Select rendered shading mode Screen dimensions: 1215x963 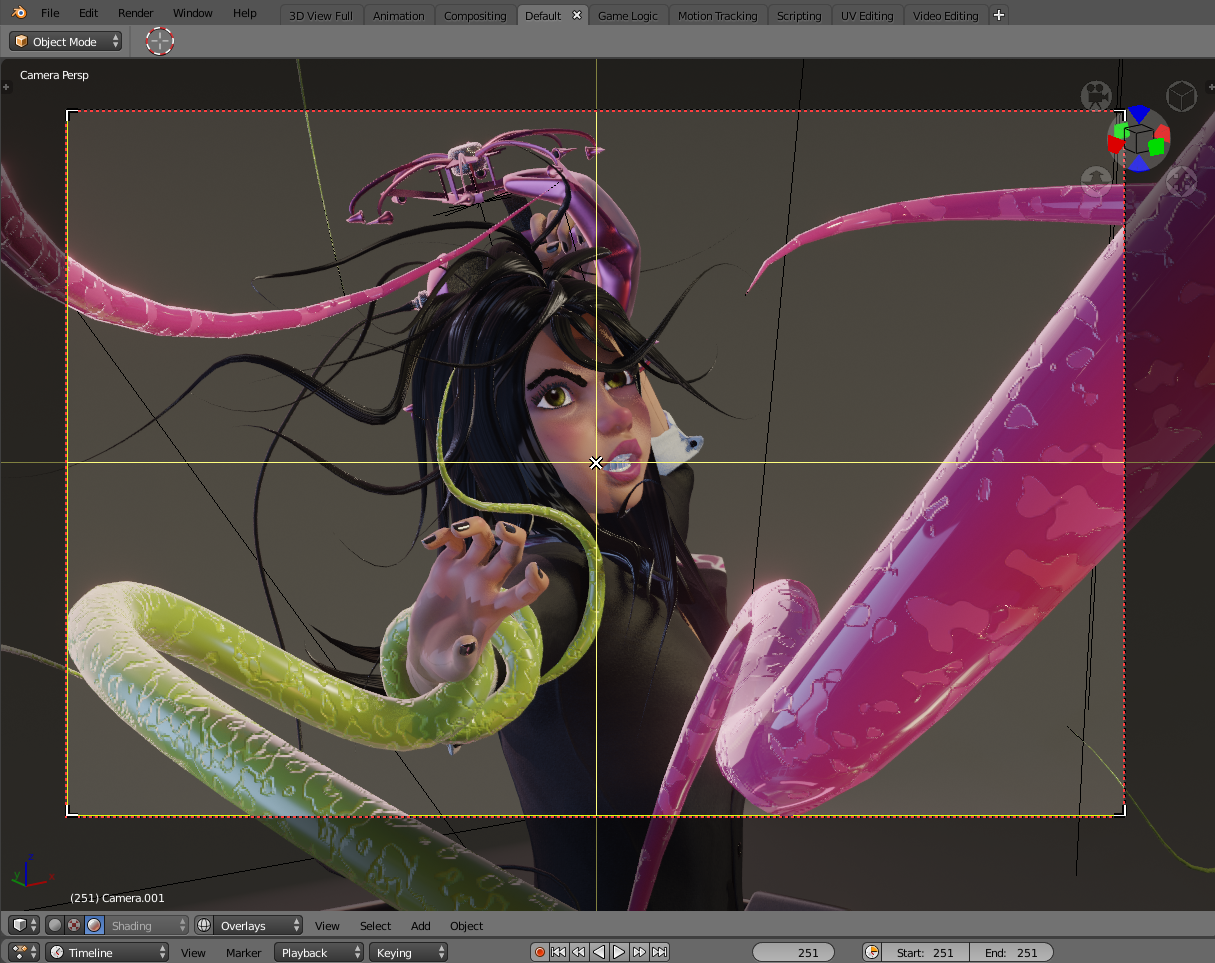coord(93,926)
